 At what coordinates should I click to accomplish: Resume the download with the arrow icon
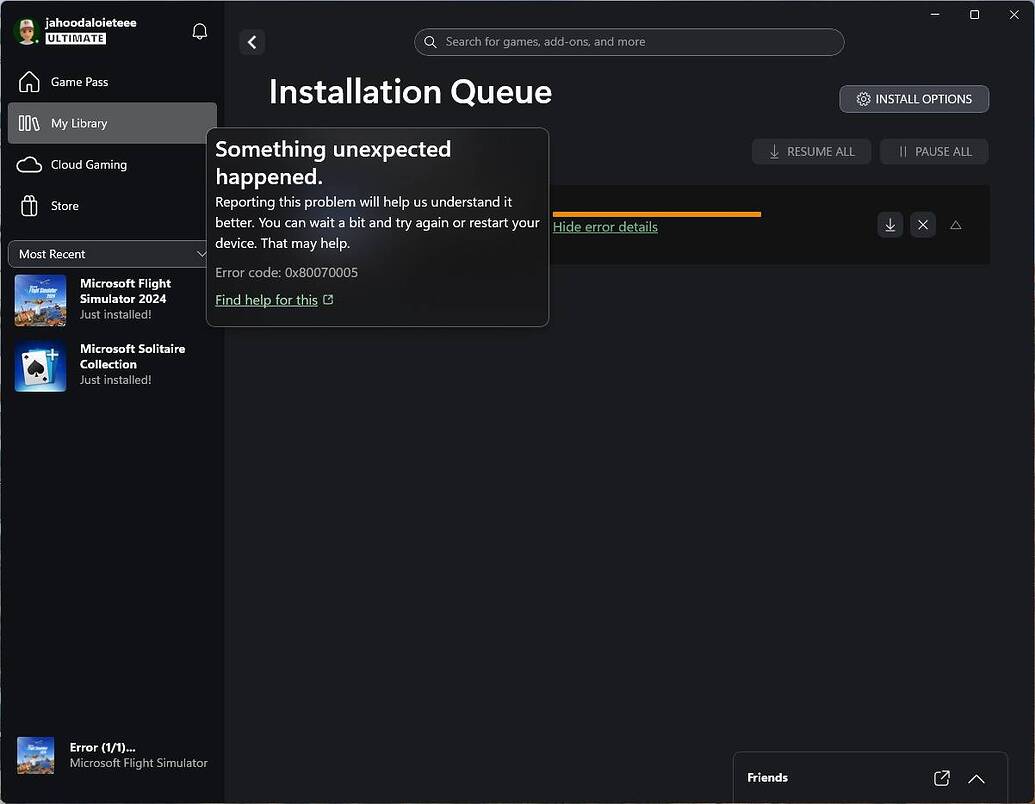(890, 225)
